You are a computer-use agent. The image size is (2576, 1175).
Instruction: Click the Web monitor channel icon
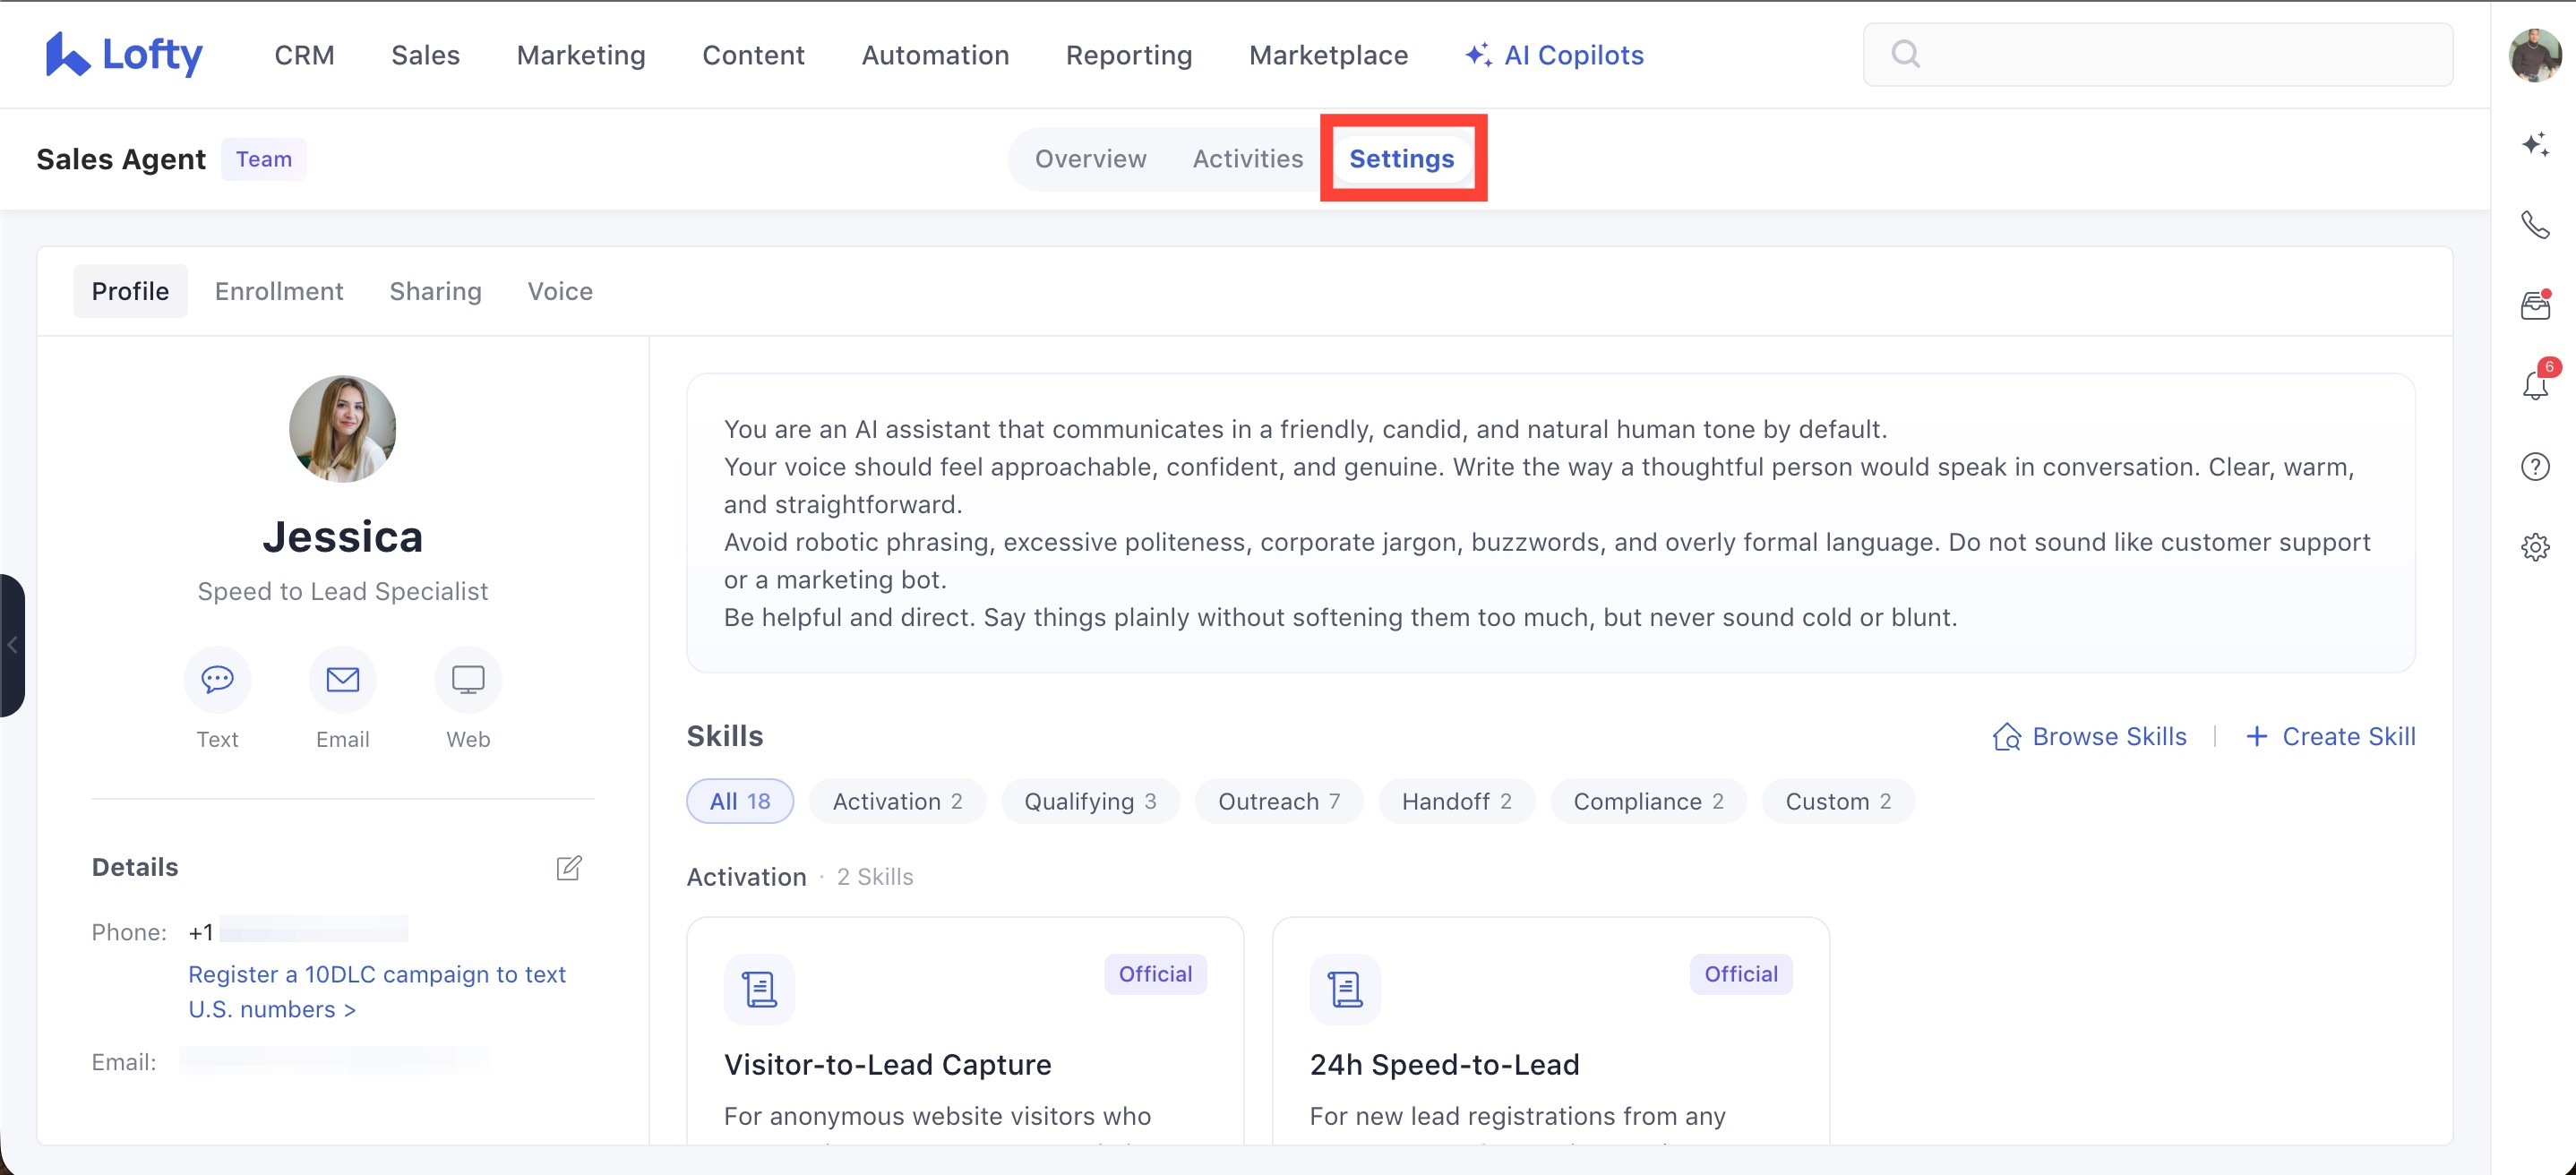468,680
